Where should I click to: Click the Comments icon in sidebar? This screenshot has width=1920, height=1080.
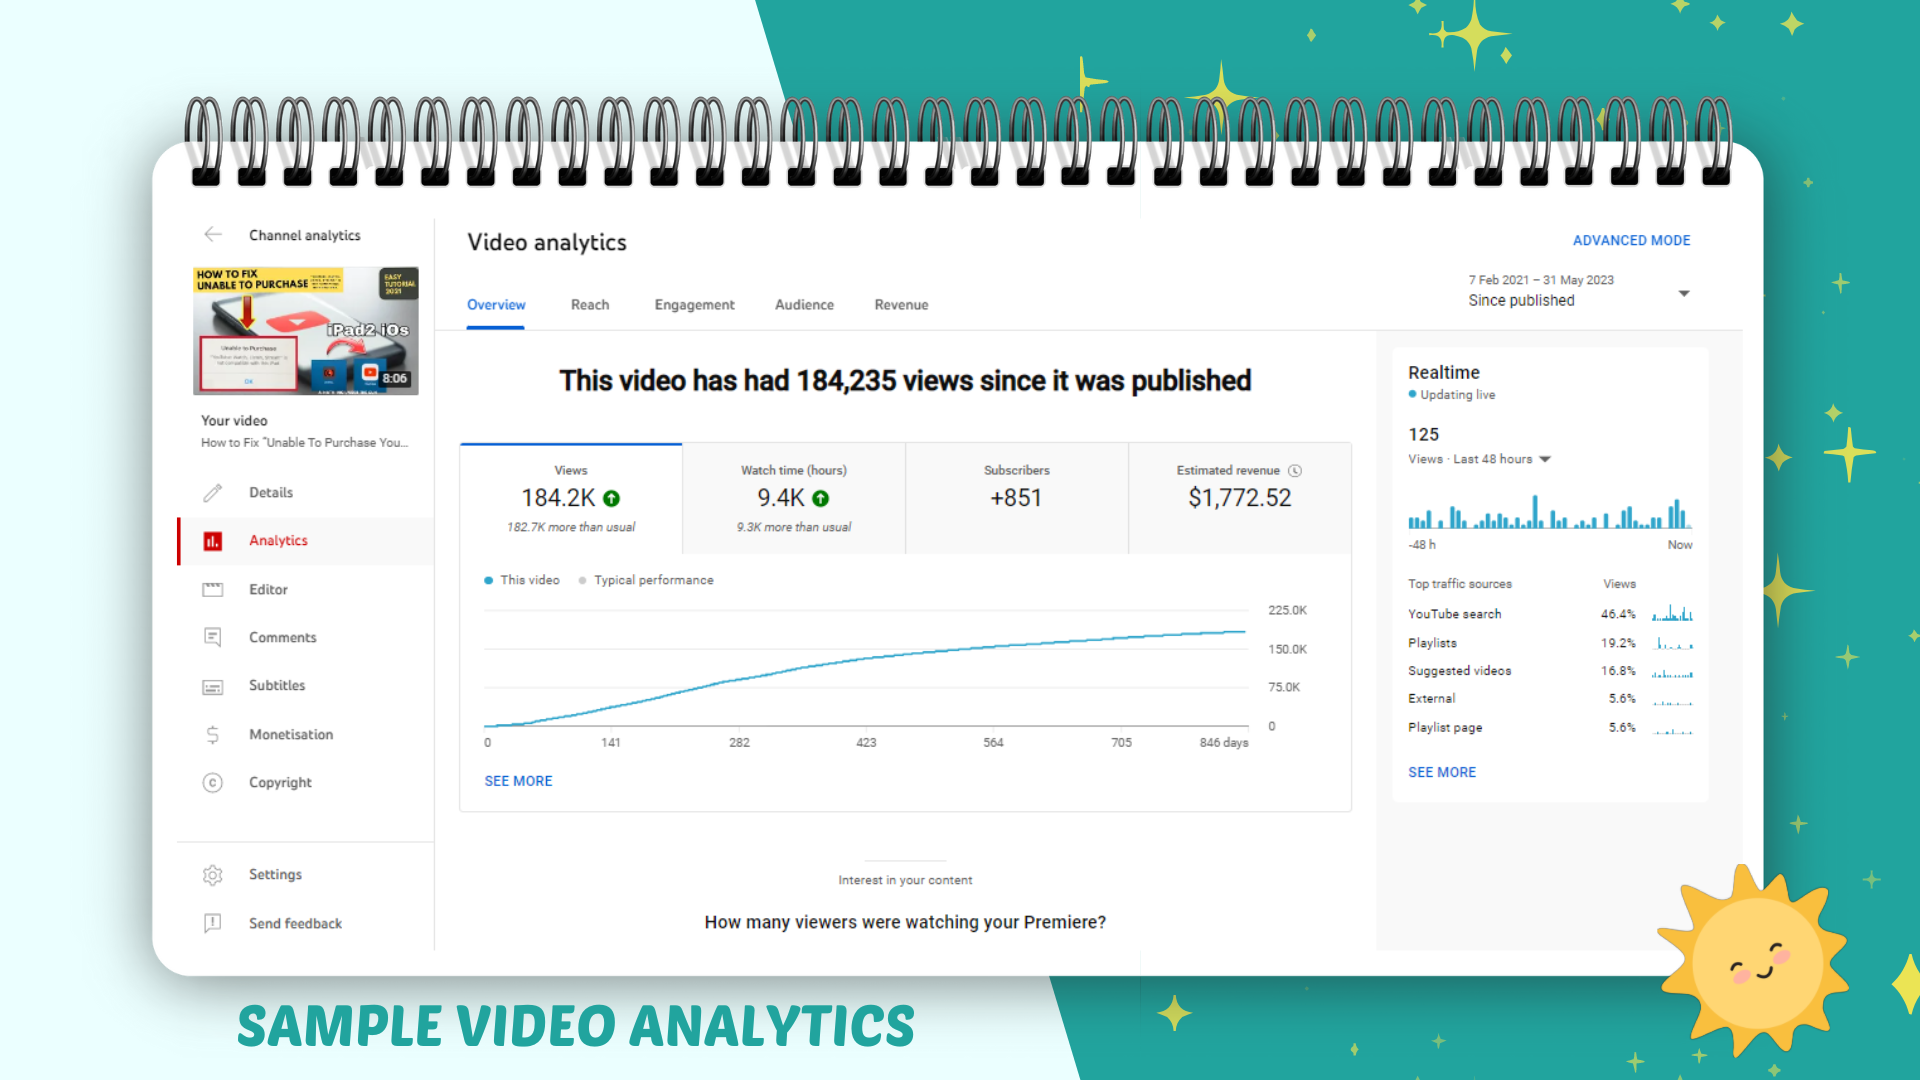point(213,637)
